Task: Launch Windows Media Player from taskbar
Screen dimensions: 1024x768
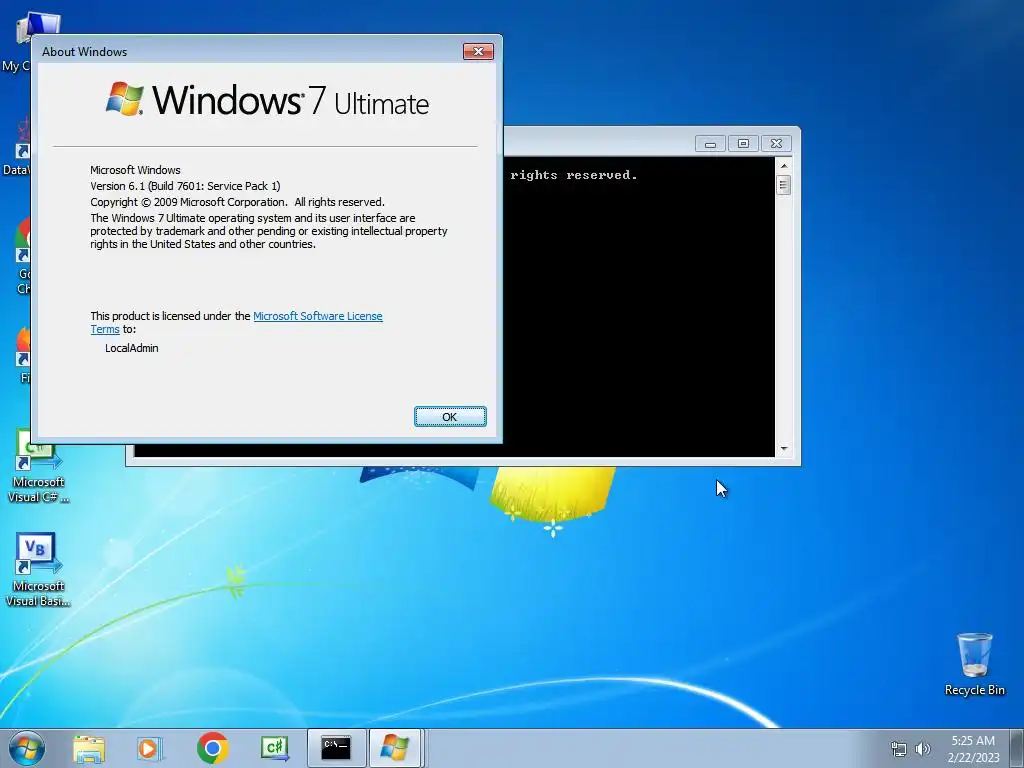Action: pos(150,748)
